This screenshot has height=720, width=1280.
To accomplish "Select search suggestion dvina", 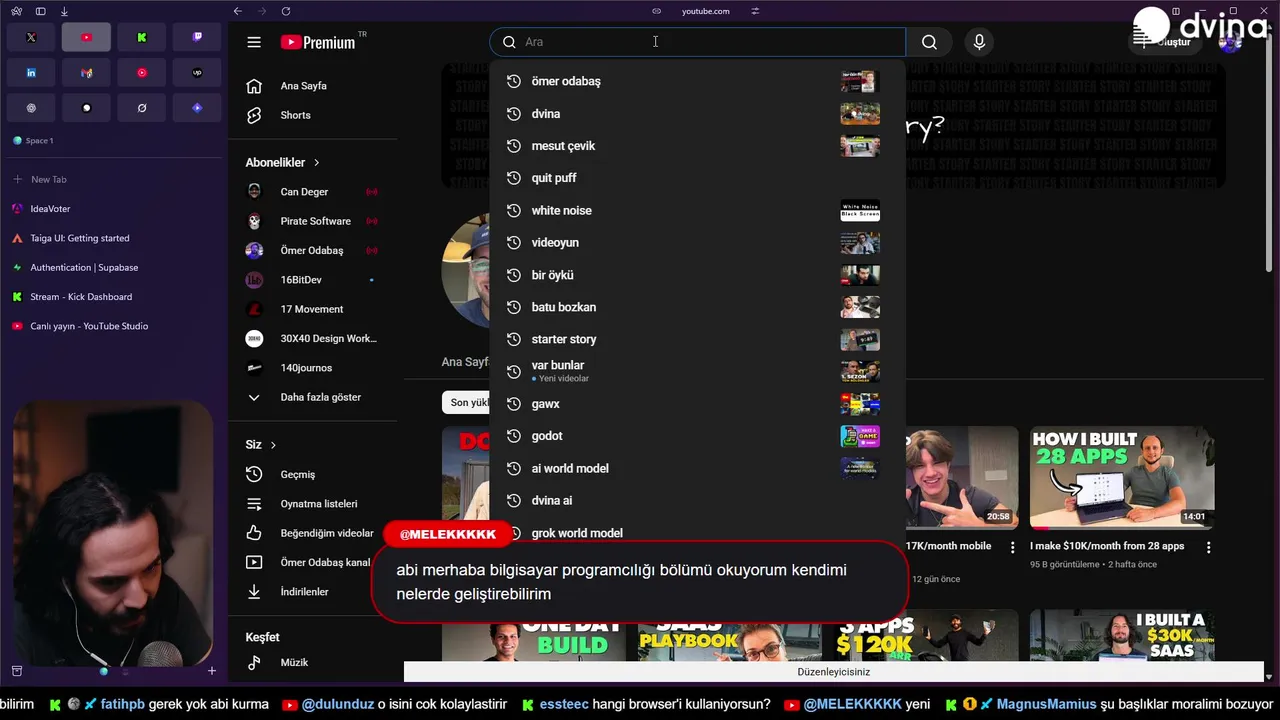I will [x=697, y=114].
